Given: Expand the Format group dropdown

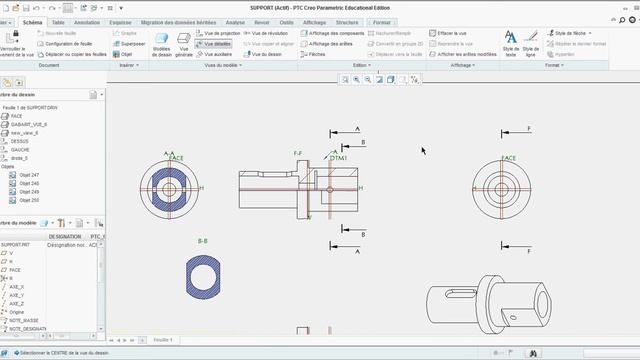Looking at the screenshot, I should [554, 65].
